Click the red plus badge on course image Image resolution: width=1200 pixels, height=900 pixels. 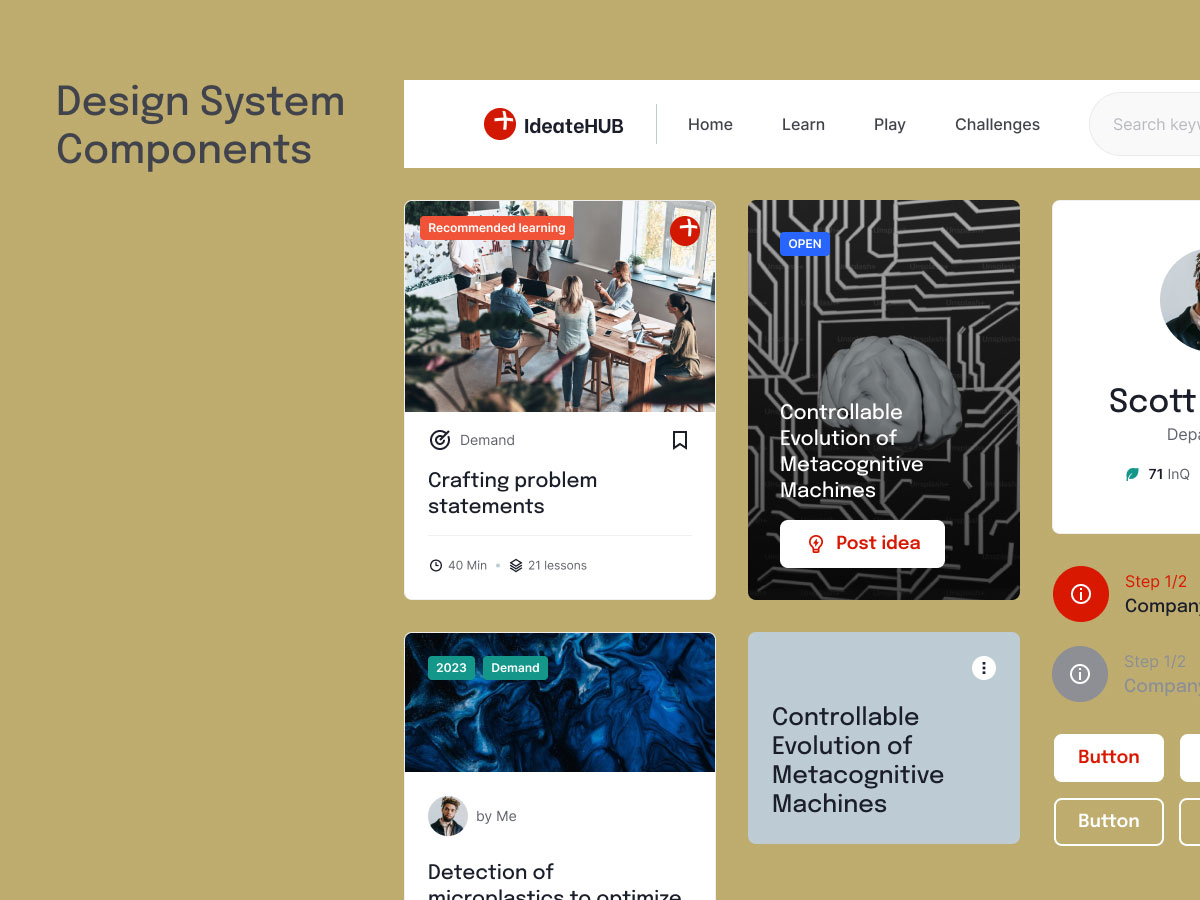coord(685,230)
